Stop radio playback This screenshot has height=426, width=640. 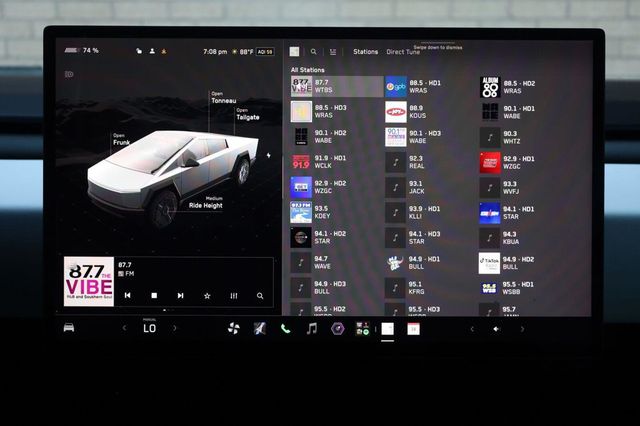[154, 295]
